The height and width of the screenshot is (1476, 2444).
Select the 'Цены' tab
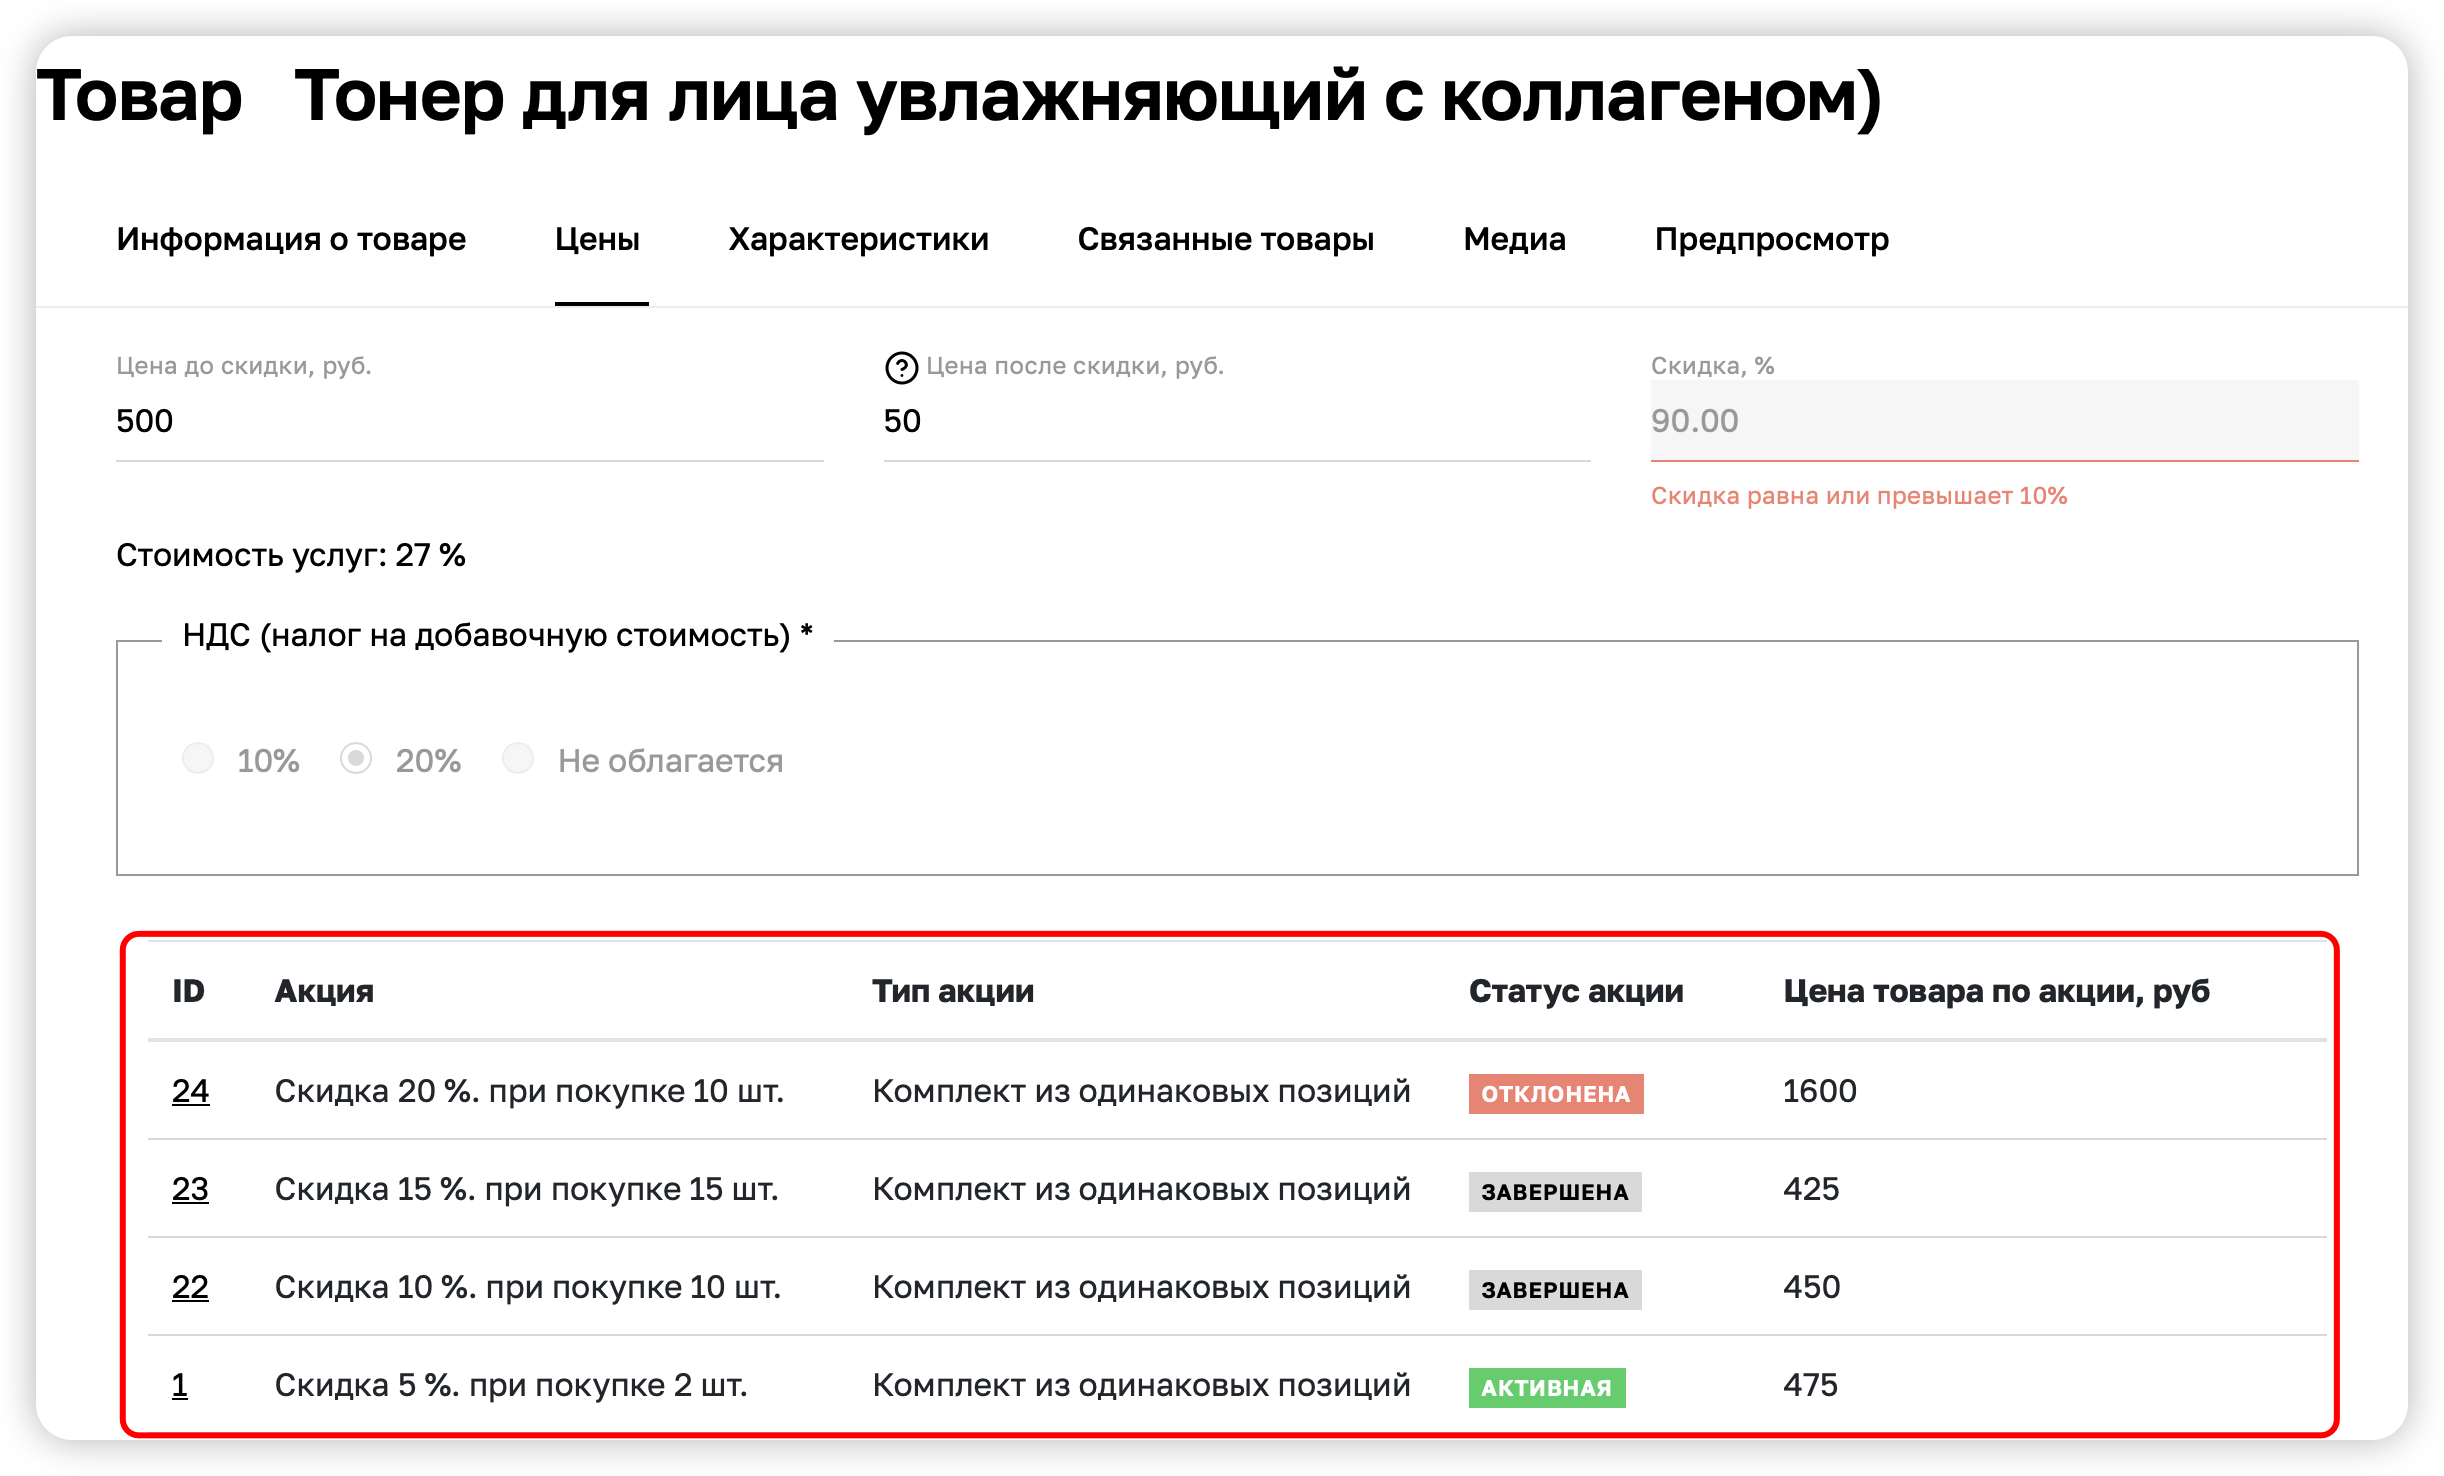pos(598,239)
